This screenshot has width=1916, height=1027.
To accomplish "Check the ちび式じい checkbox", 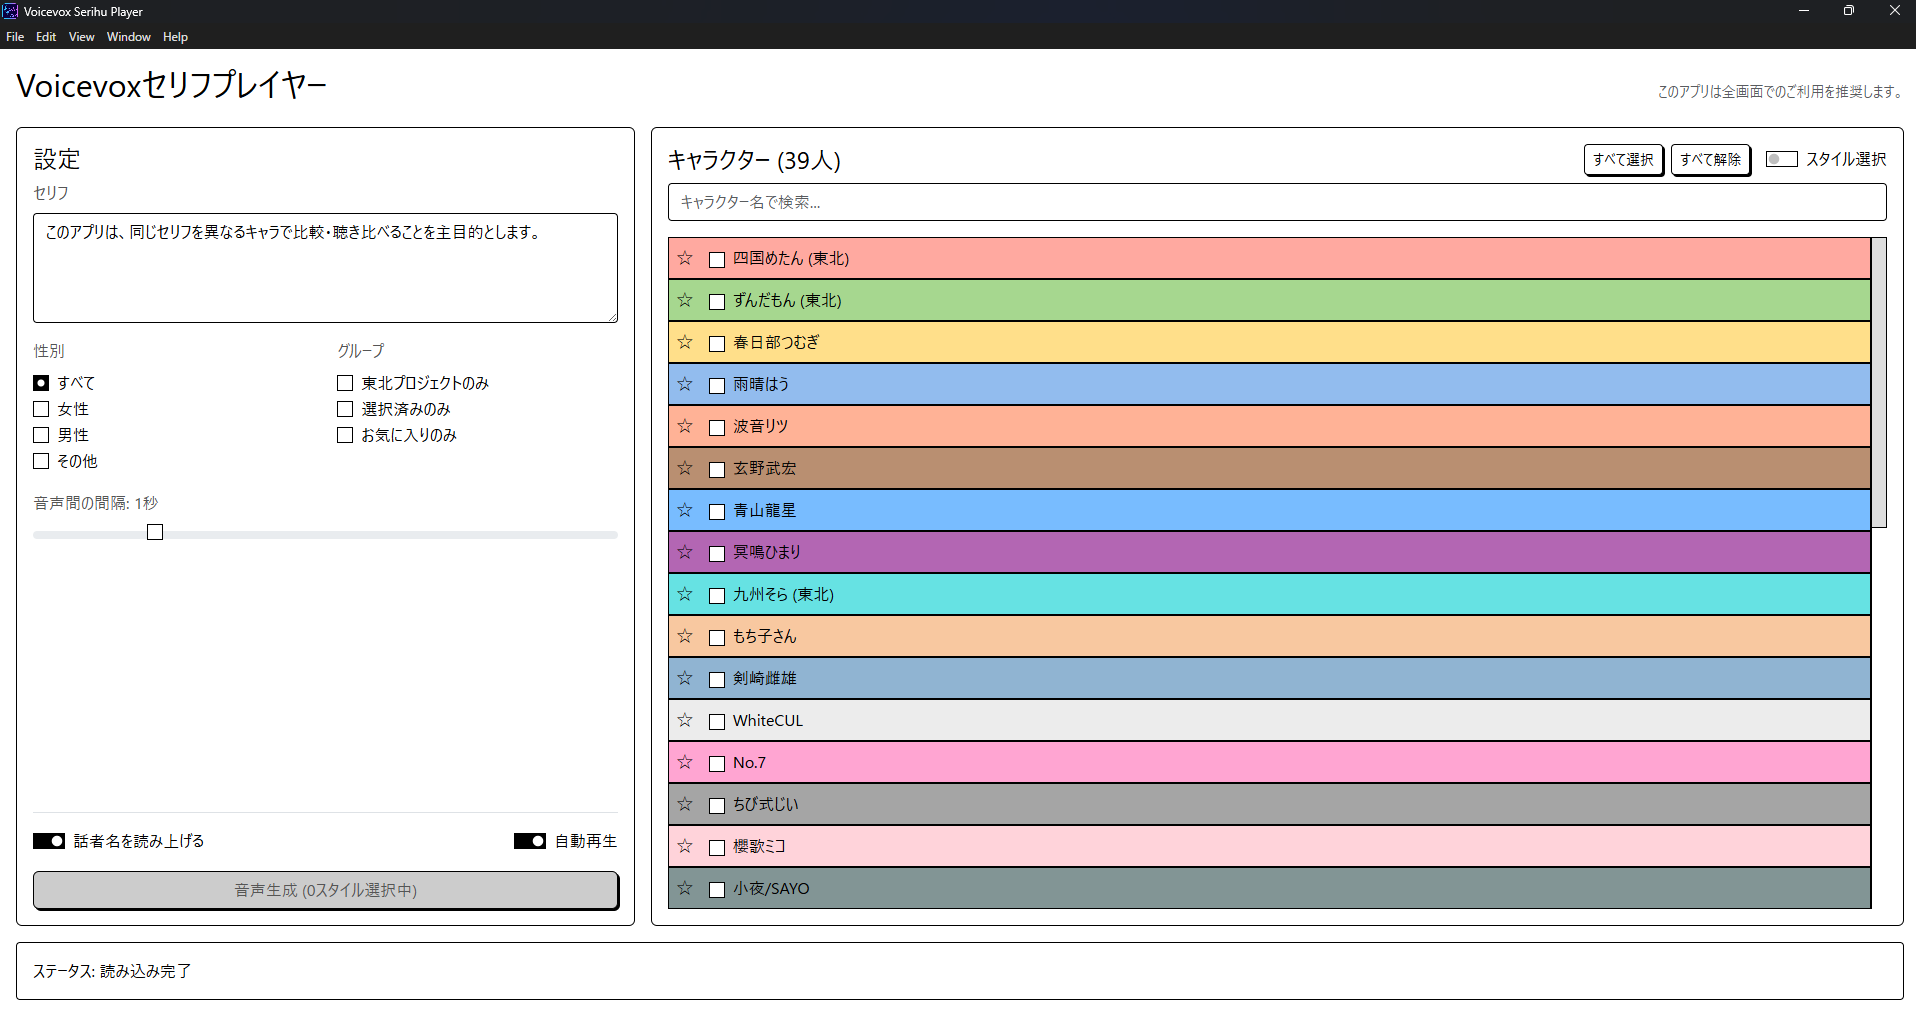I will [x=717, y=806].
